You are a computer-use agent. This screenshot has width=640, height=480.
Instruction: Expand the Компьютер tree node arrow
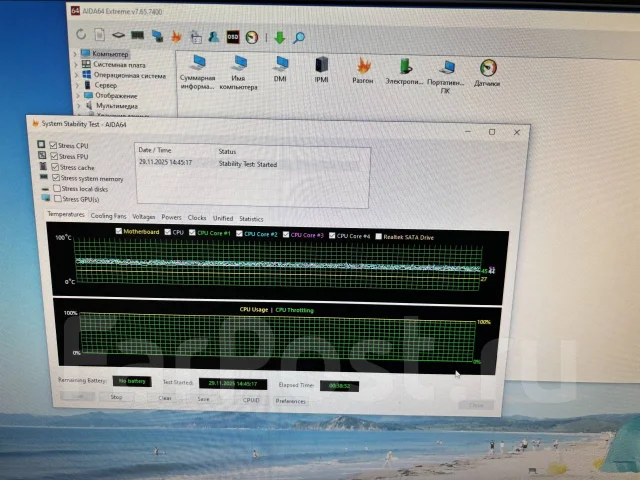(x=75, y=53)
